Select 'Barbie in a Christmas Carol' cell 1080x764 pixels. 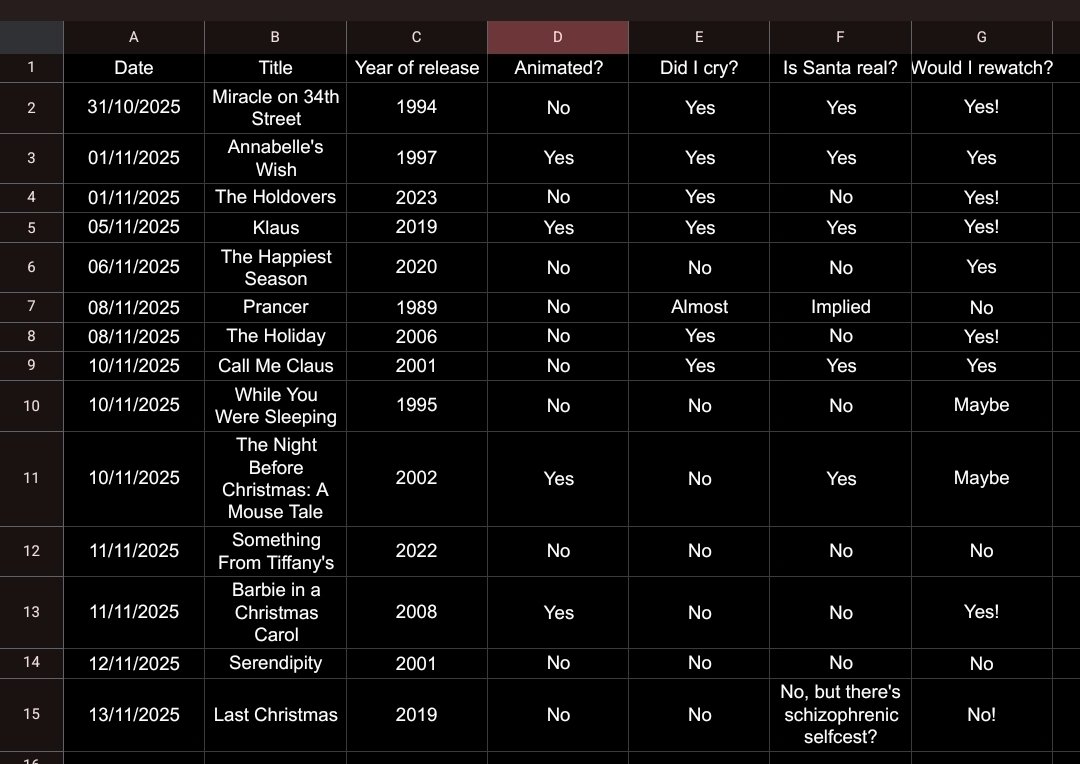click(x=276, y=612)
